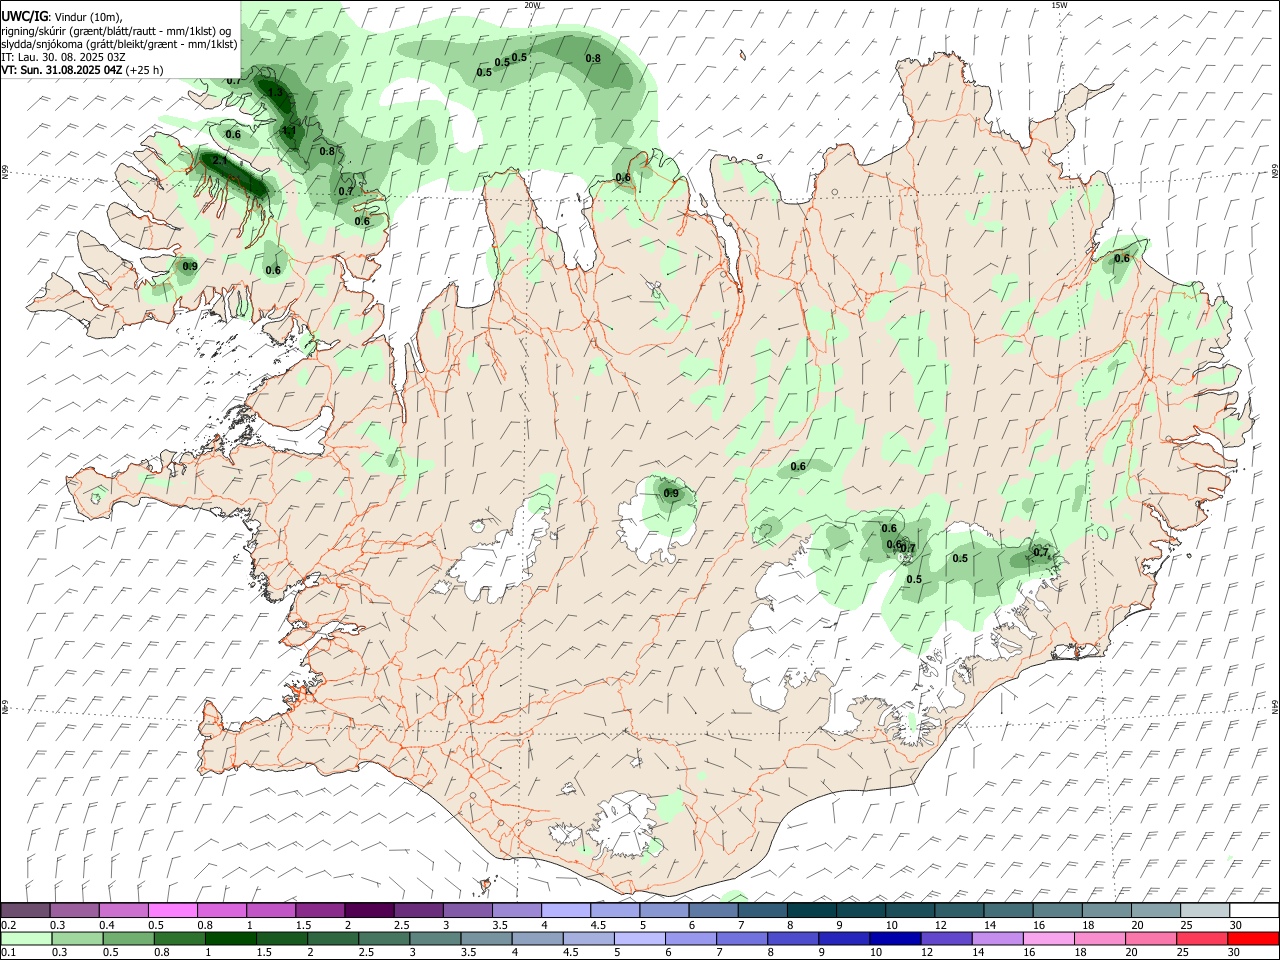Click the 2.1 precipitation value in the Westfjords

(221, 160)
